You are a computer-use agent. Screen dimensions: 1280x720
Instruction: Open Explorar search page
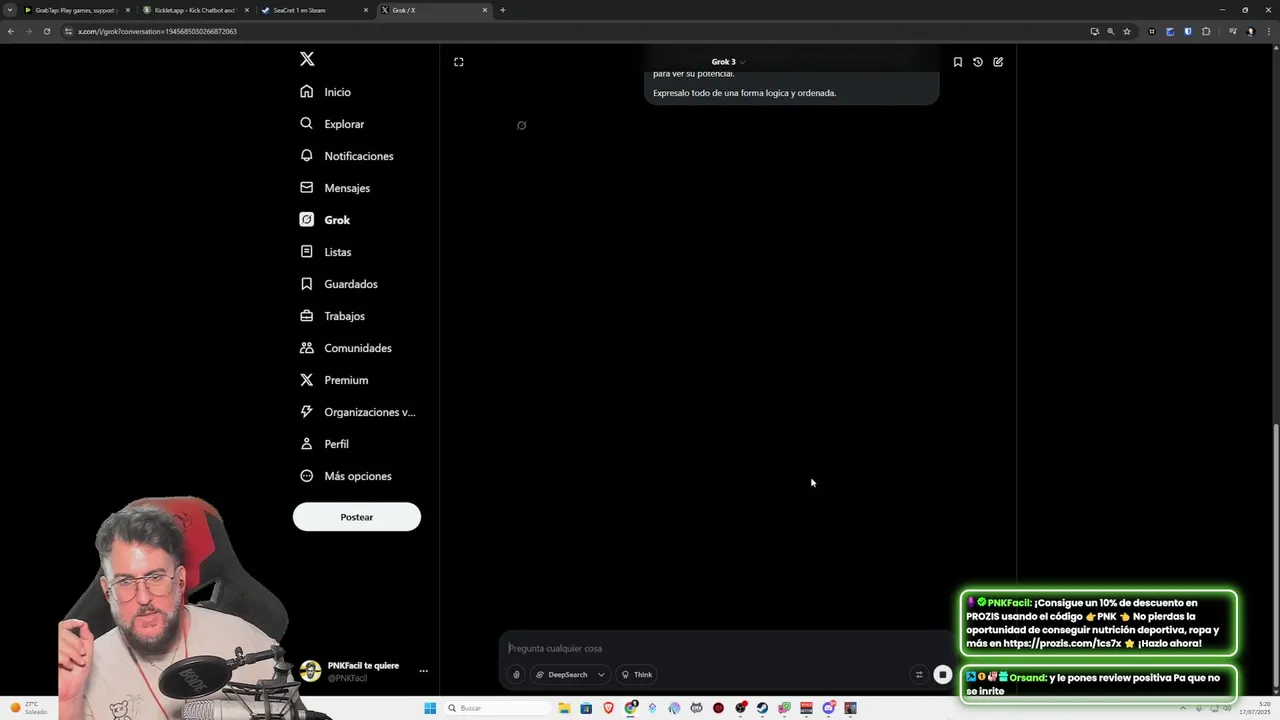(x=332, y=124)
